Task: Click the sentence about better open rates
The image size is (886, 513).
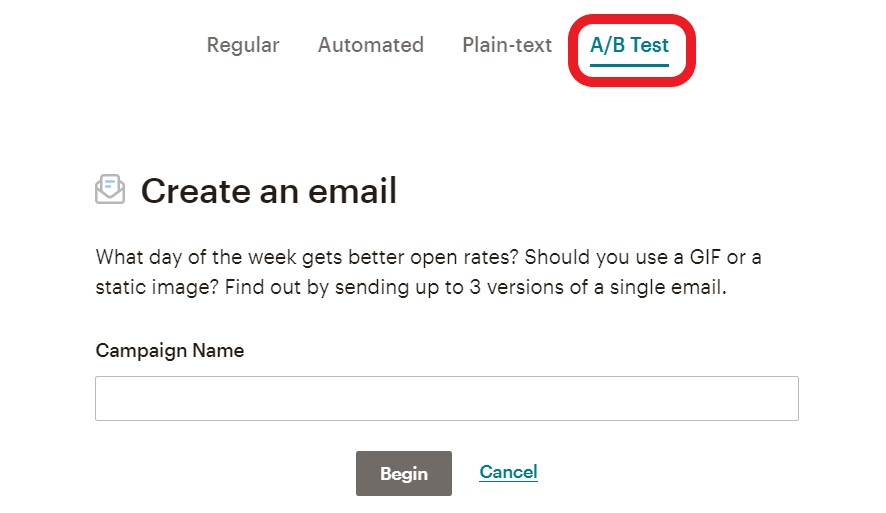Action: click(307, 257)
